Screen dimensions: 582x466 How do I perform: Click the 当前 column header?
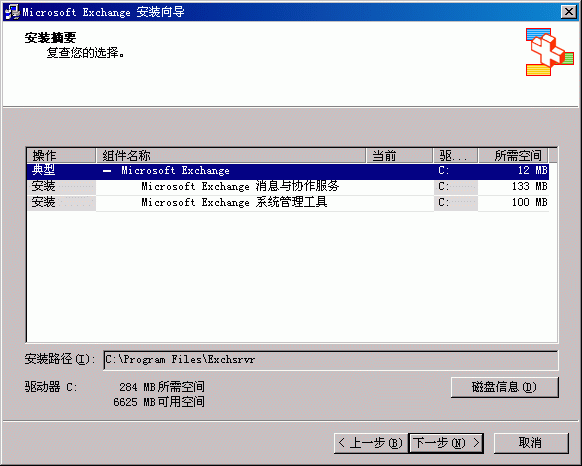pyautogui.click(x=399, y=156)
